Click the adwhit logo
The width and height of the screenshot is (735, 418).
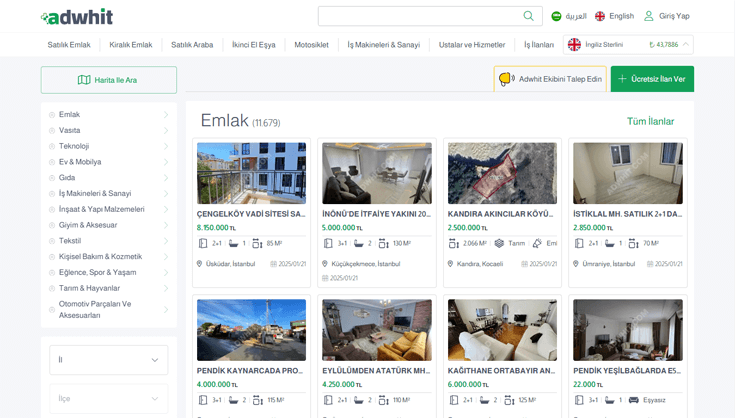(77, 17)
